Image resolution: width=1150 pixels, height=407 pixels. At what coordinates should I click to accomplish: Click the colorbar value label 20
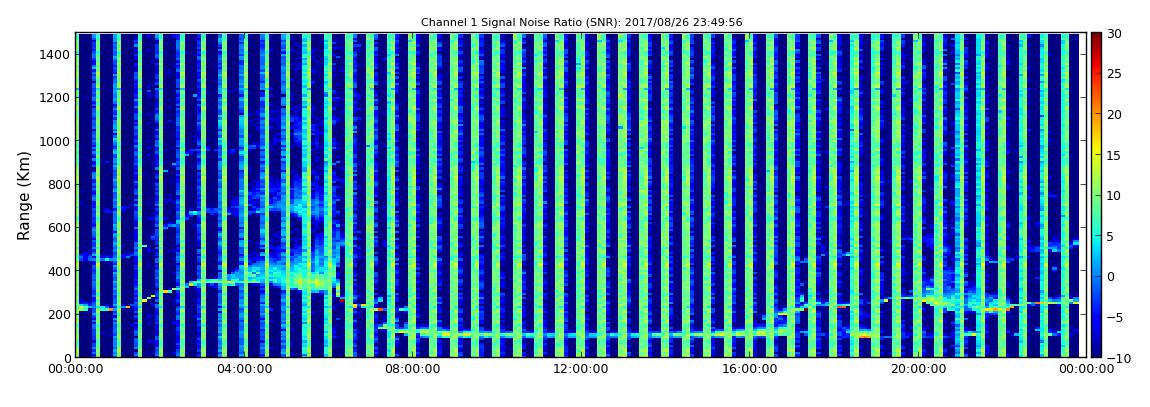tap(1114, 114)
